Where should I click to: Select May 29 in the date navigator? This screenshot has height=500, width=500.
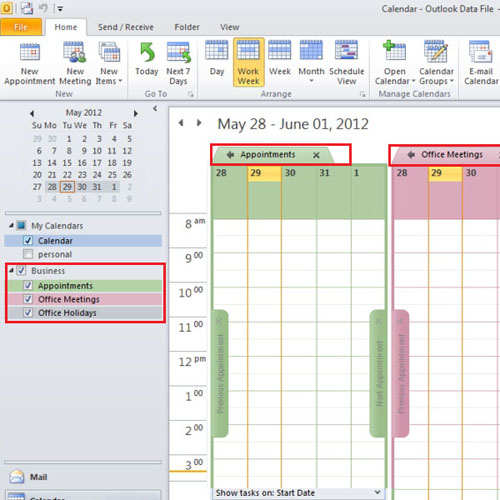pyautogui.click(x=67, y=187)
